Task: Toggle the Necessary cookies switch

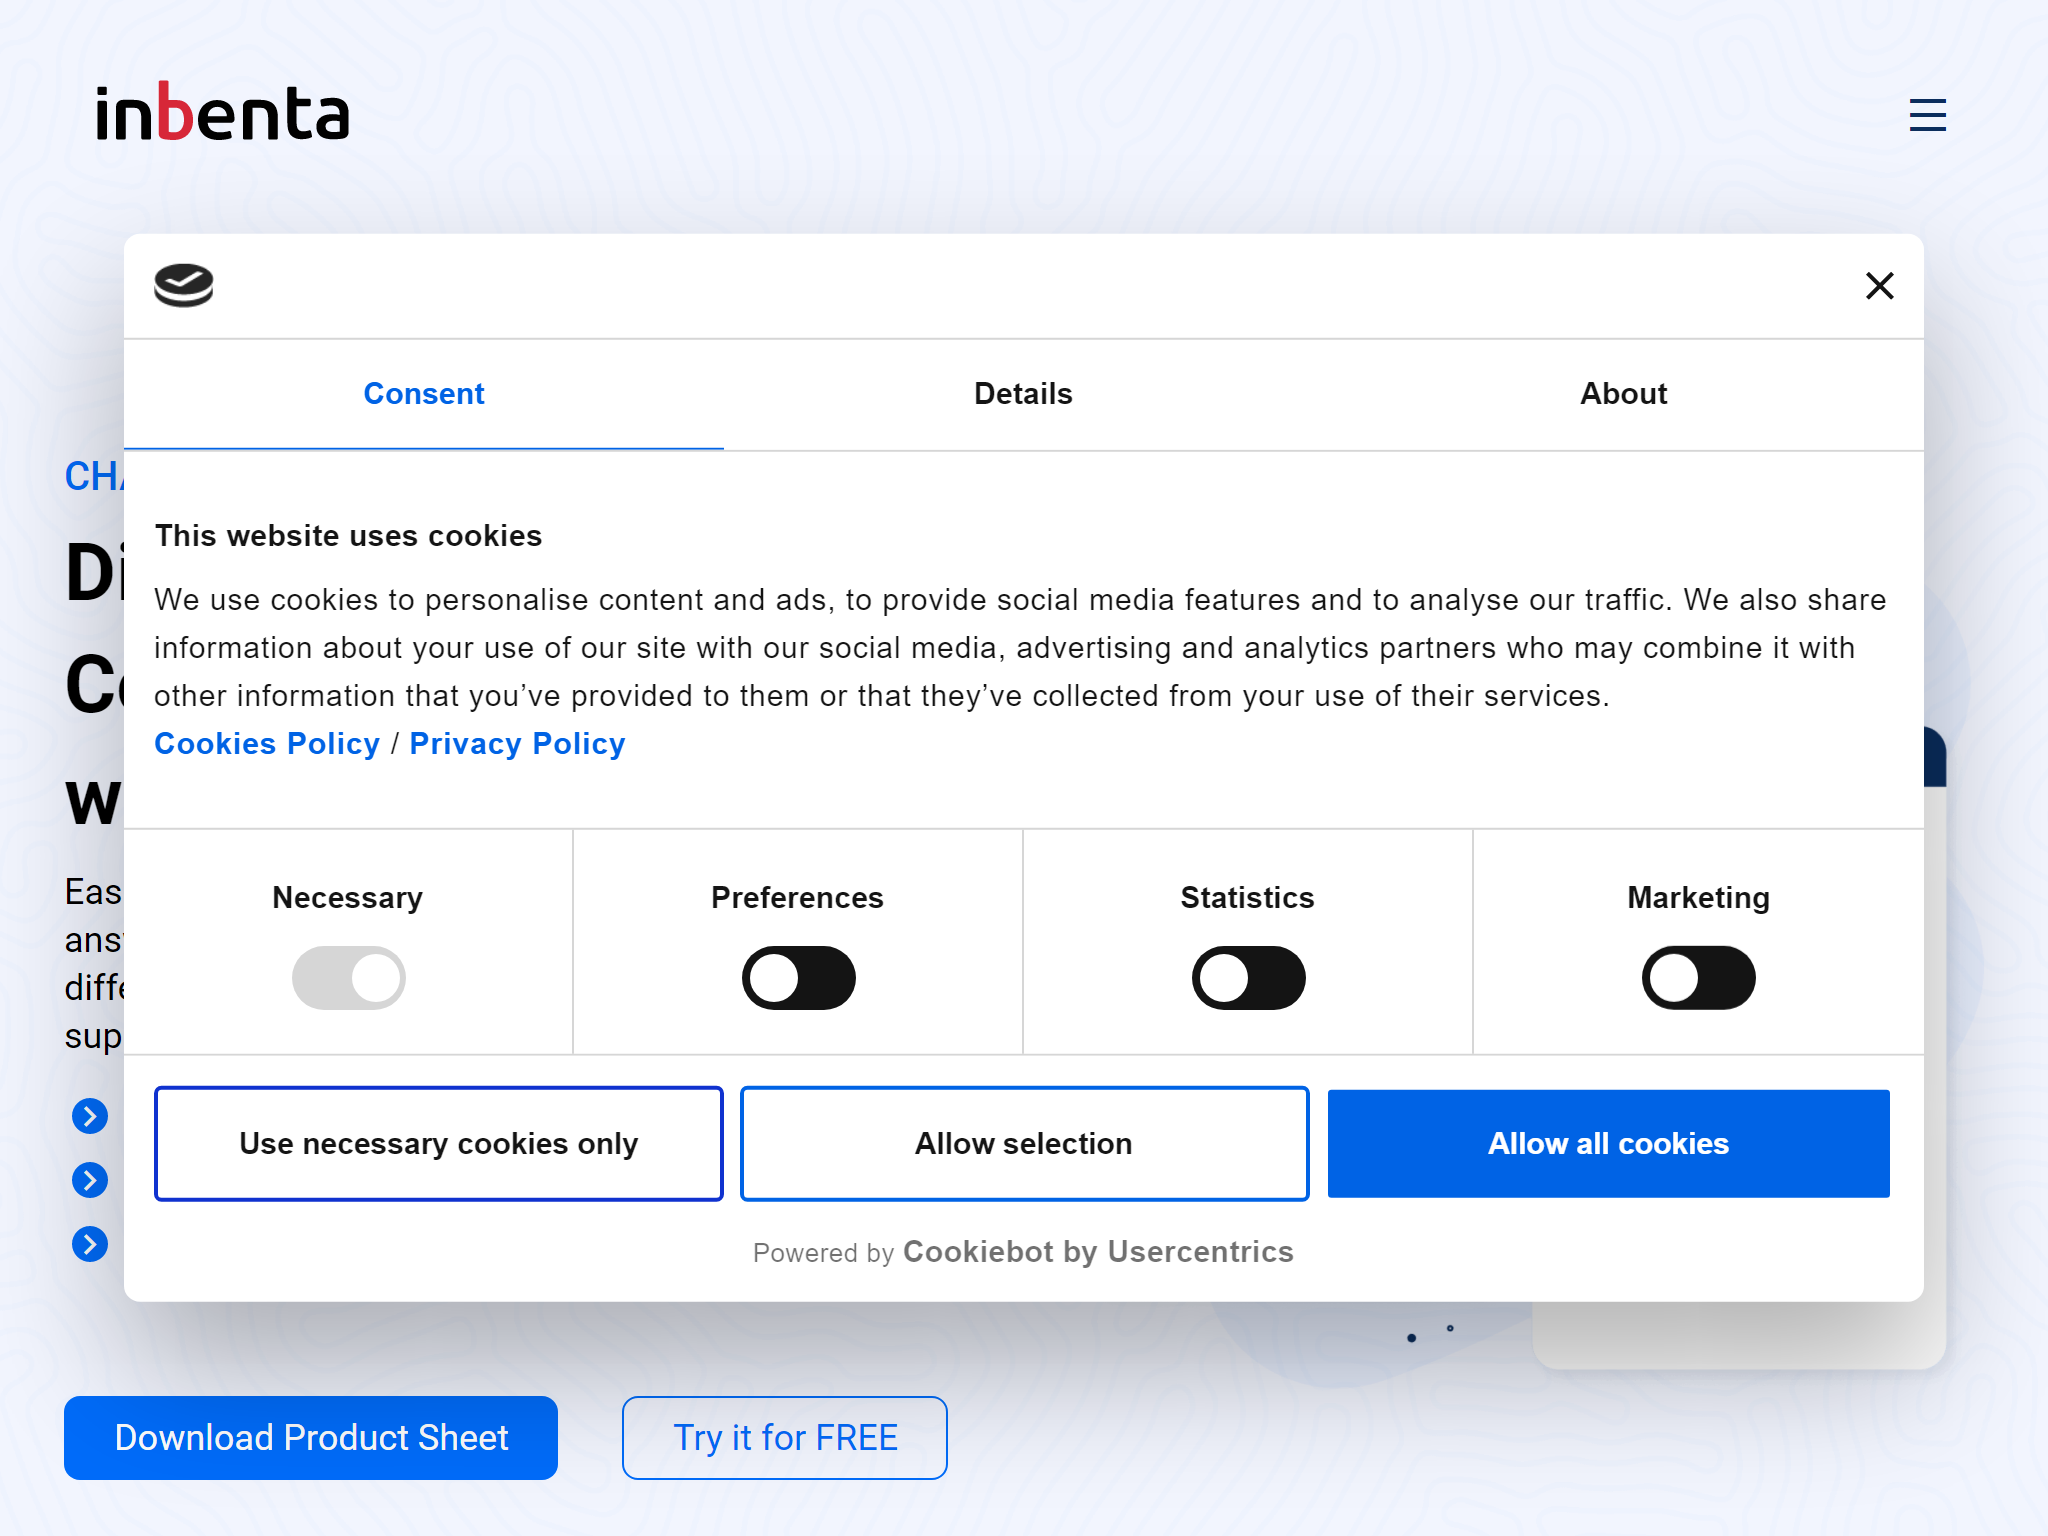Action: click(x=348, y=978)
